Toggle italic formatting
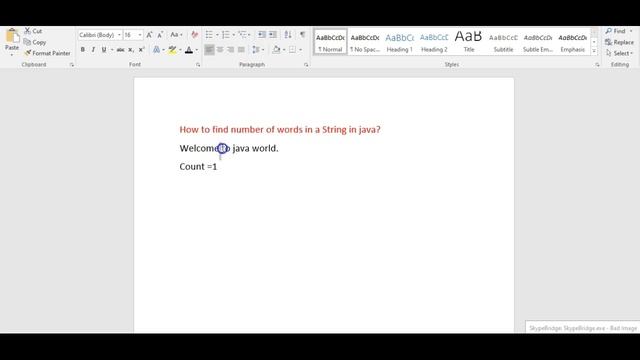This screenshot has width=640, height=360. click(93, 50)
